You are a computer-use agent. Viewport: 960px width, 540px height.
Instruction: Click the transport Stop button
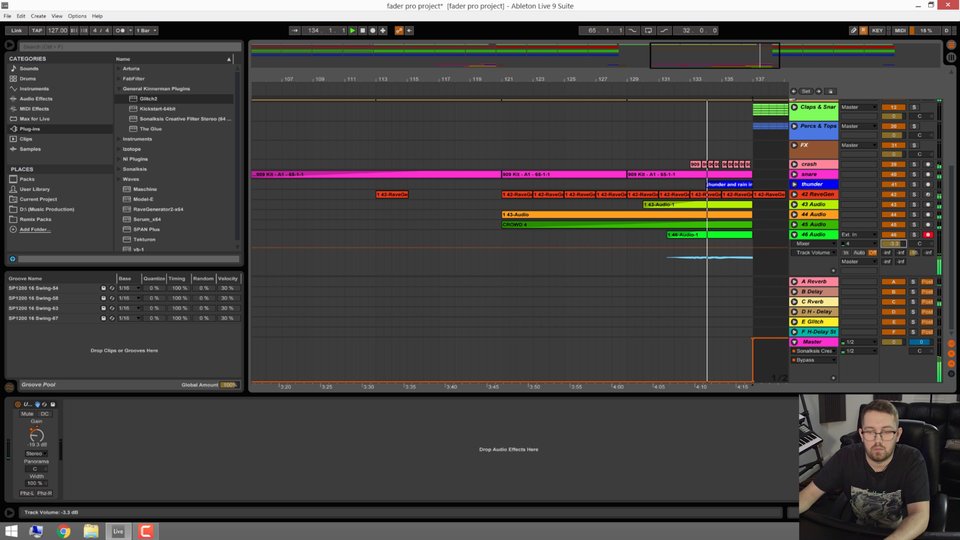click(x=362, y=30)
